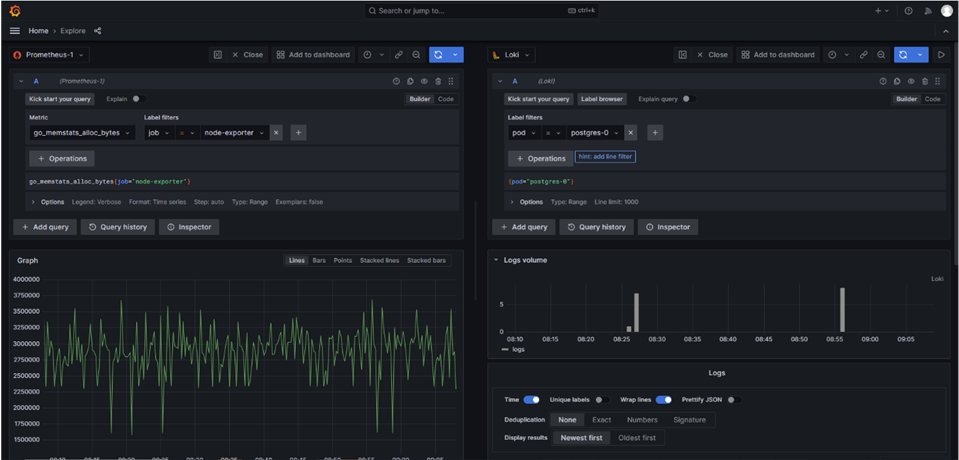This screenshot has height=460, width=959.
Task: Select Stacked bars graph style
Action: click(x=426, y=260)
